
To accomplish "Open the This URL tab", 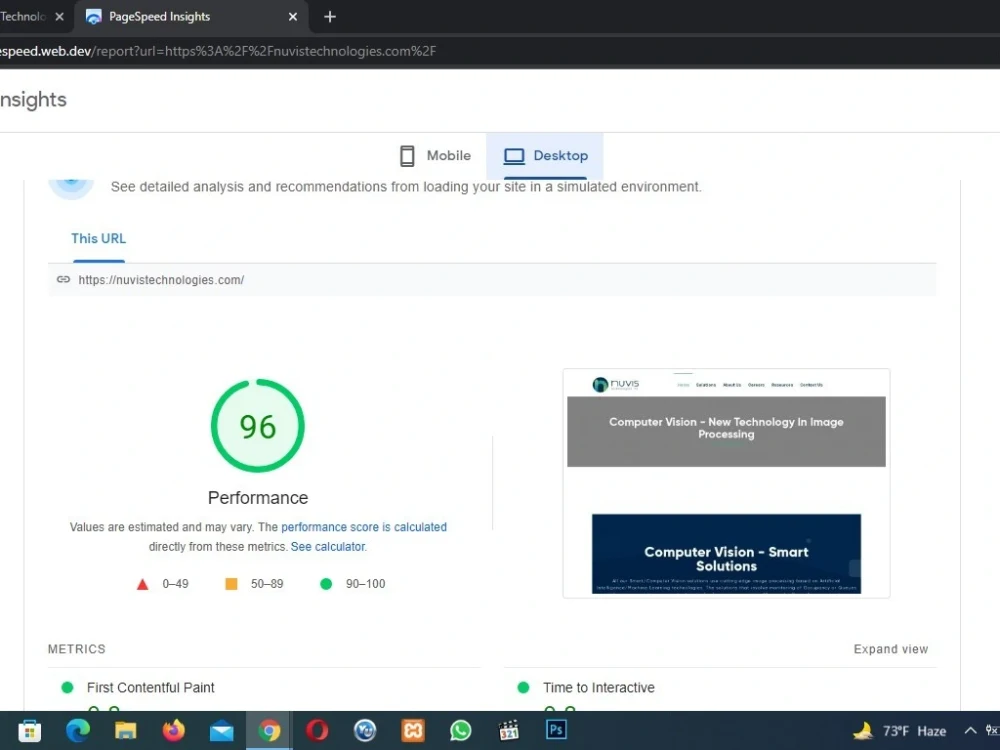I will point(99,239).
